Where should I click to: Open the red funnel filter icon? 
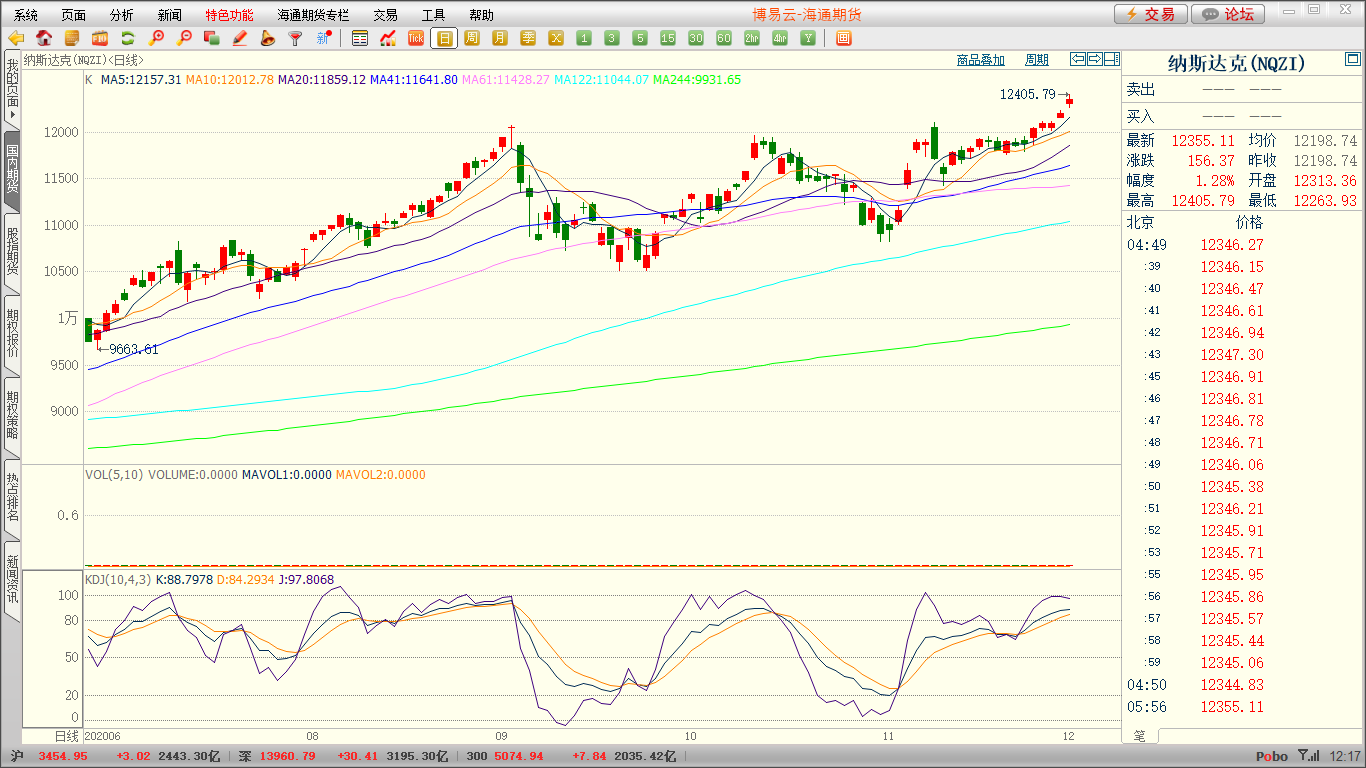pyautogui.click(x=296, y=38)
